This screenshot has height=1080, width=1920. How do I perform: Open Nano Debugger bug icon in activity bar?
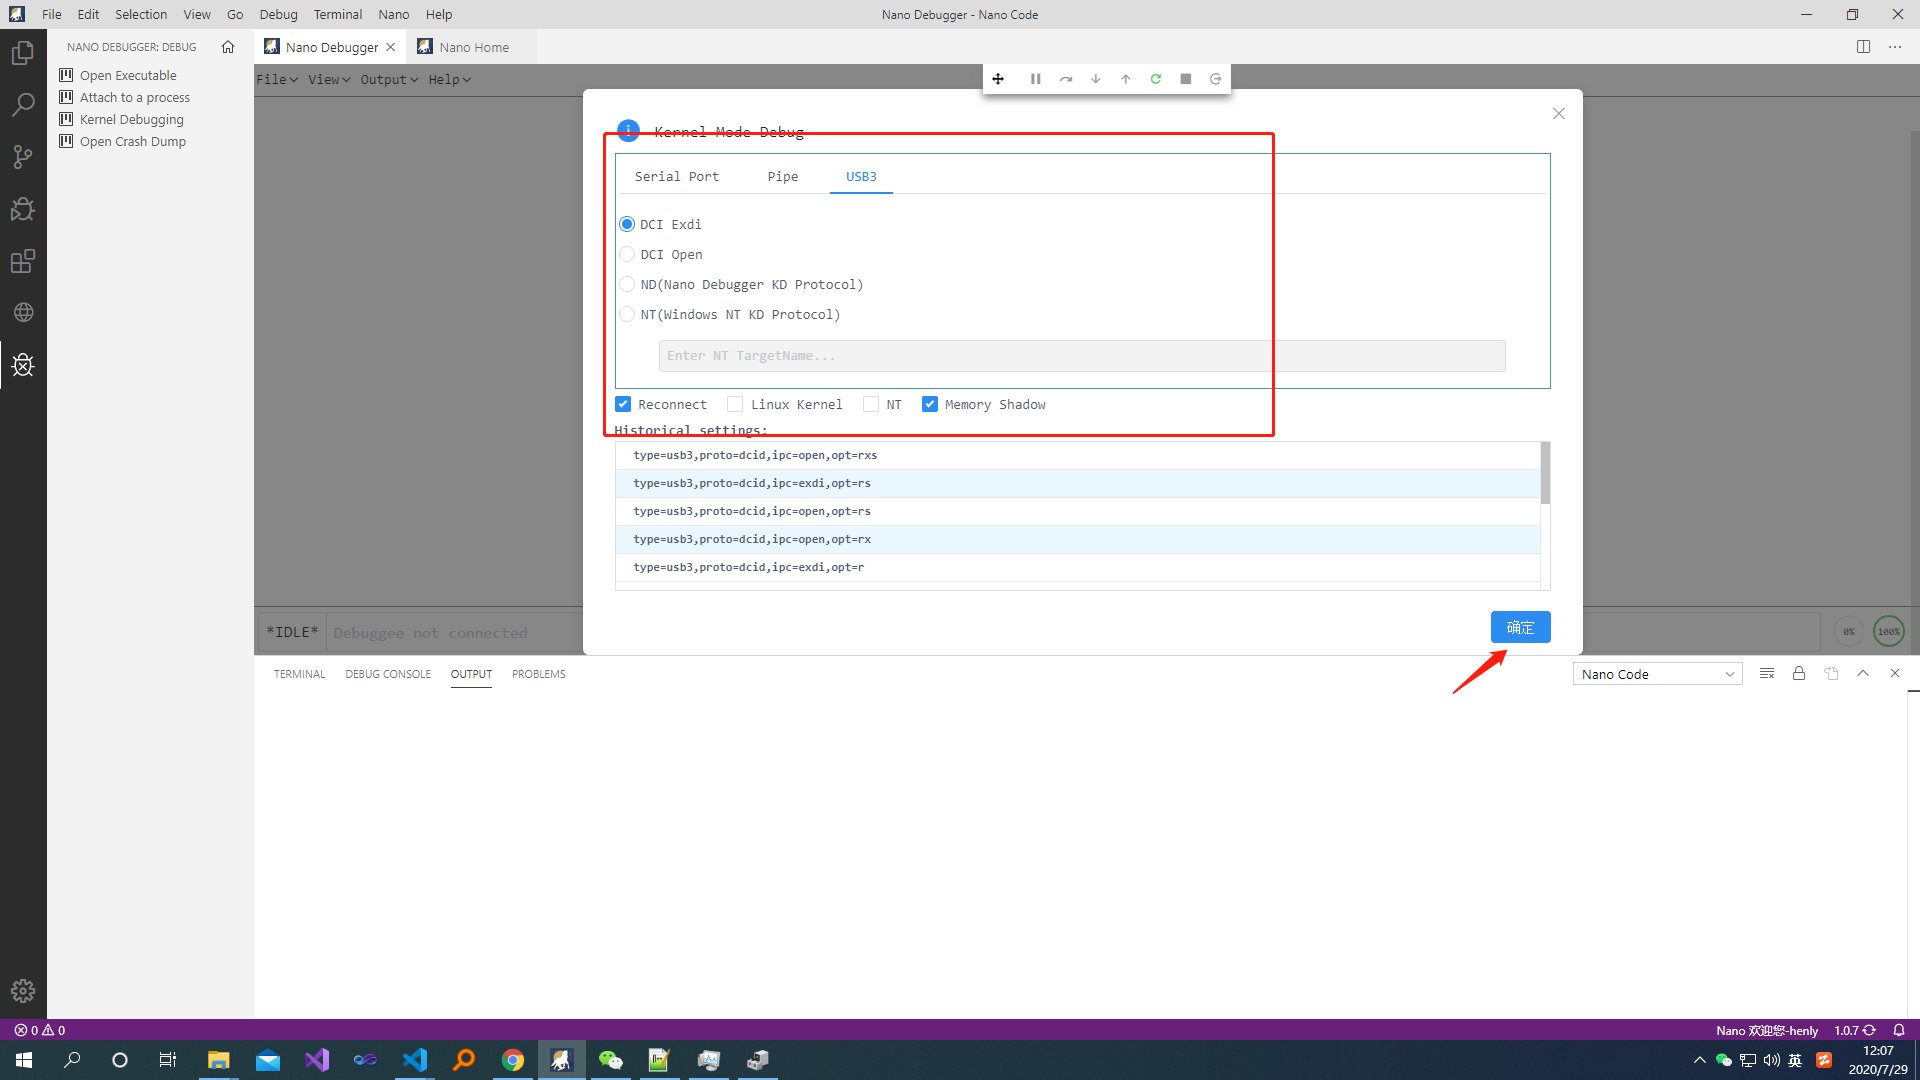[x=23, y=365]
